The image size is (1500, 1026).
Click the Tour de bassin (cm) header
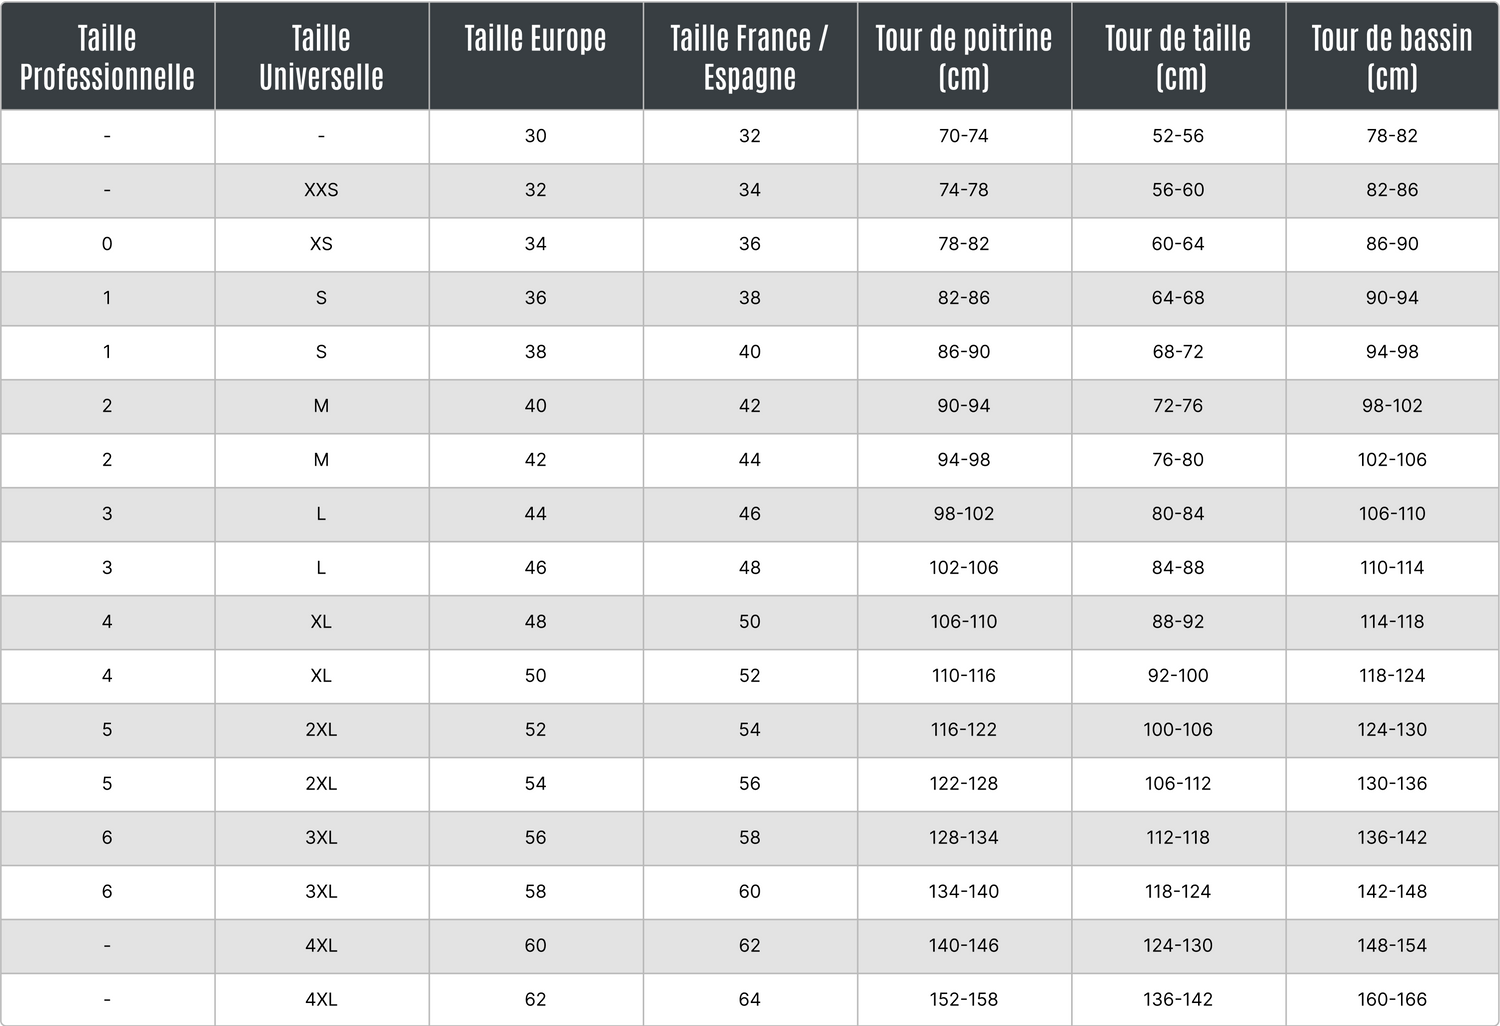pos(1392,57)
